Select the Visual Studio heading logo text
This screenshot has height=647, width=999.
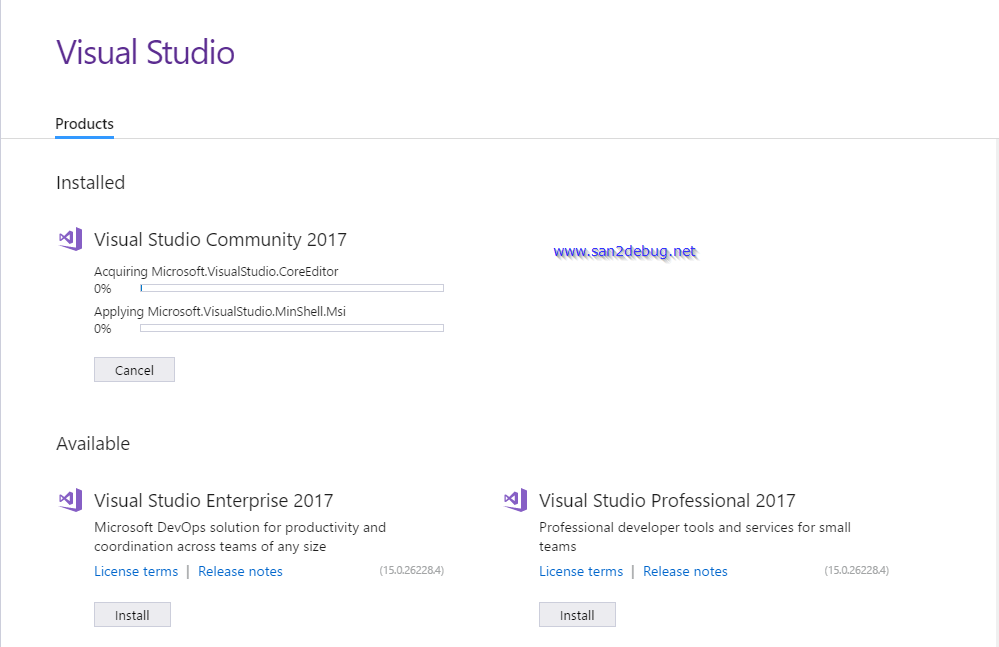tap(145, 52)
